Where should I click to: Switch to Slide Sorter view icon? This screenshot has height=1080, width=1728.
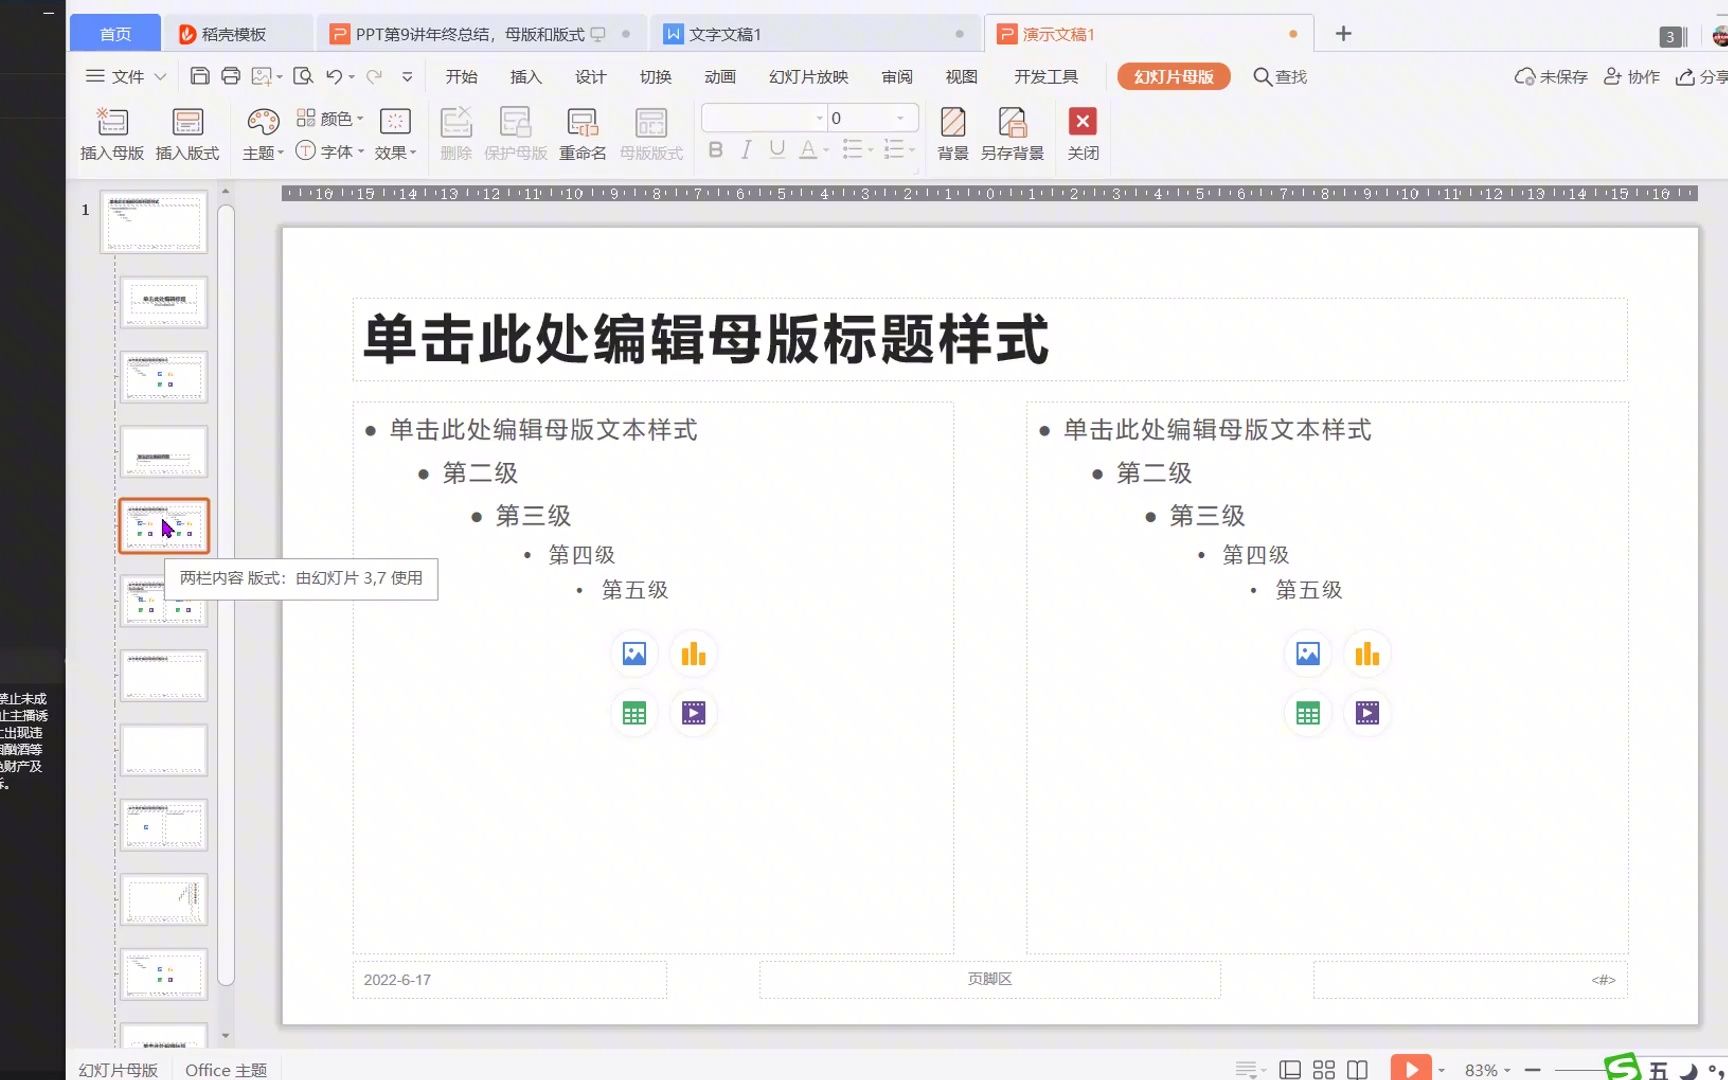pyautogui.click(x=1324, y=1070)
